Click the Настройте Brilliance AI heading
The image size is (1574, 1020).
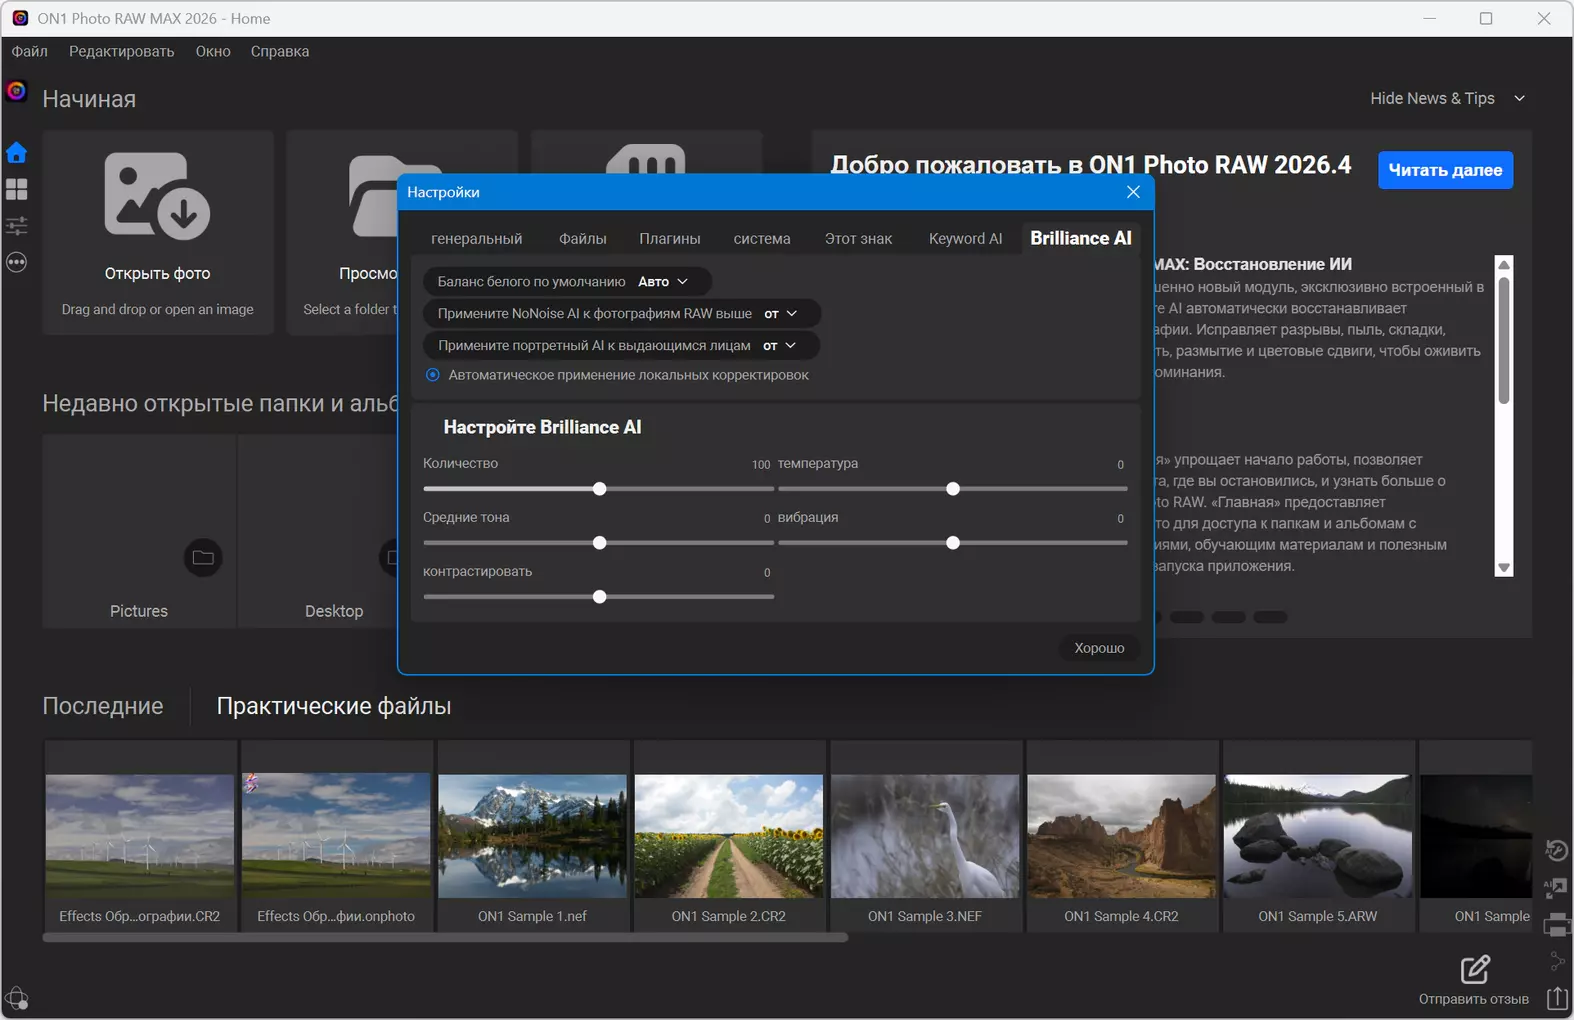[x=542, y=427]
